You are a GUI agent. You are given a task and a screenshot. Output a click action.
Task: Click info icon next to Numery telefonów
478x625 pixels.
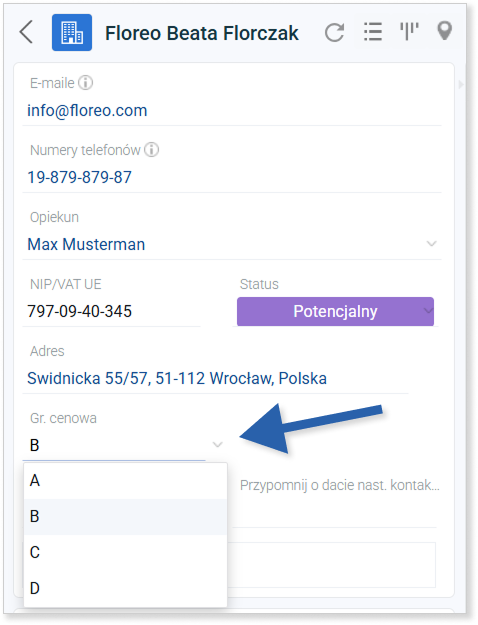(151, 150)
